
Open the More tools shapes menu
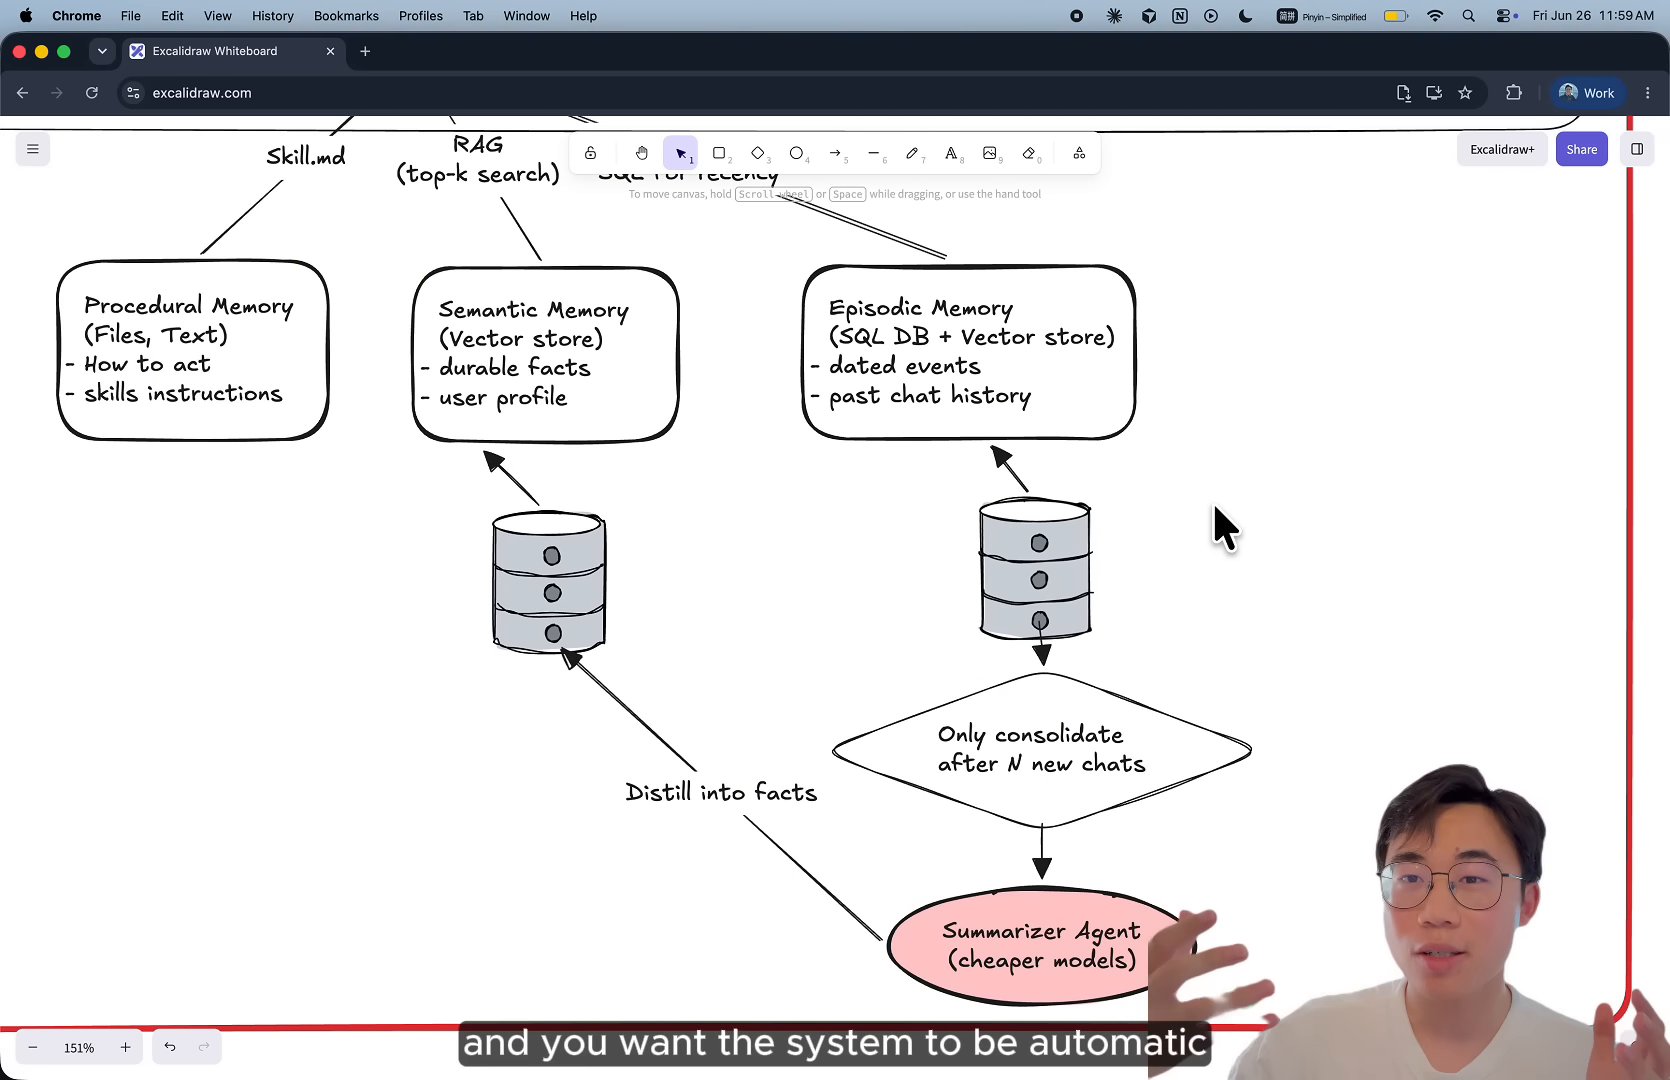click(1079, 153)
